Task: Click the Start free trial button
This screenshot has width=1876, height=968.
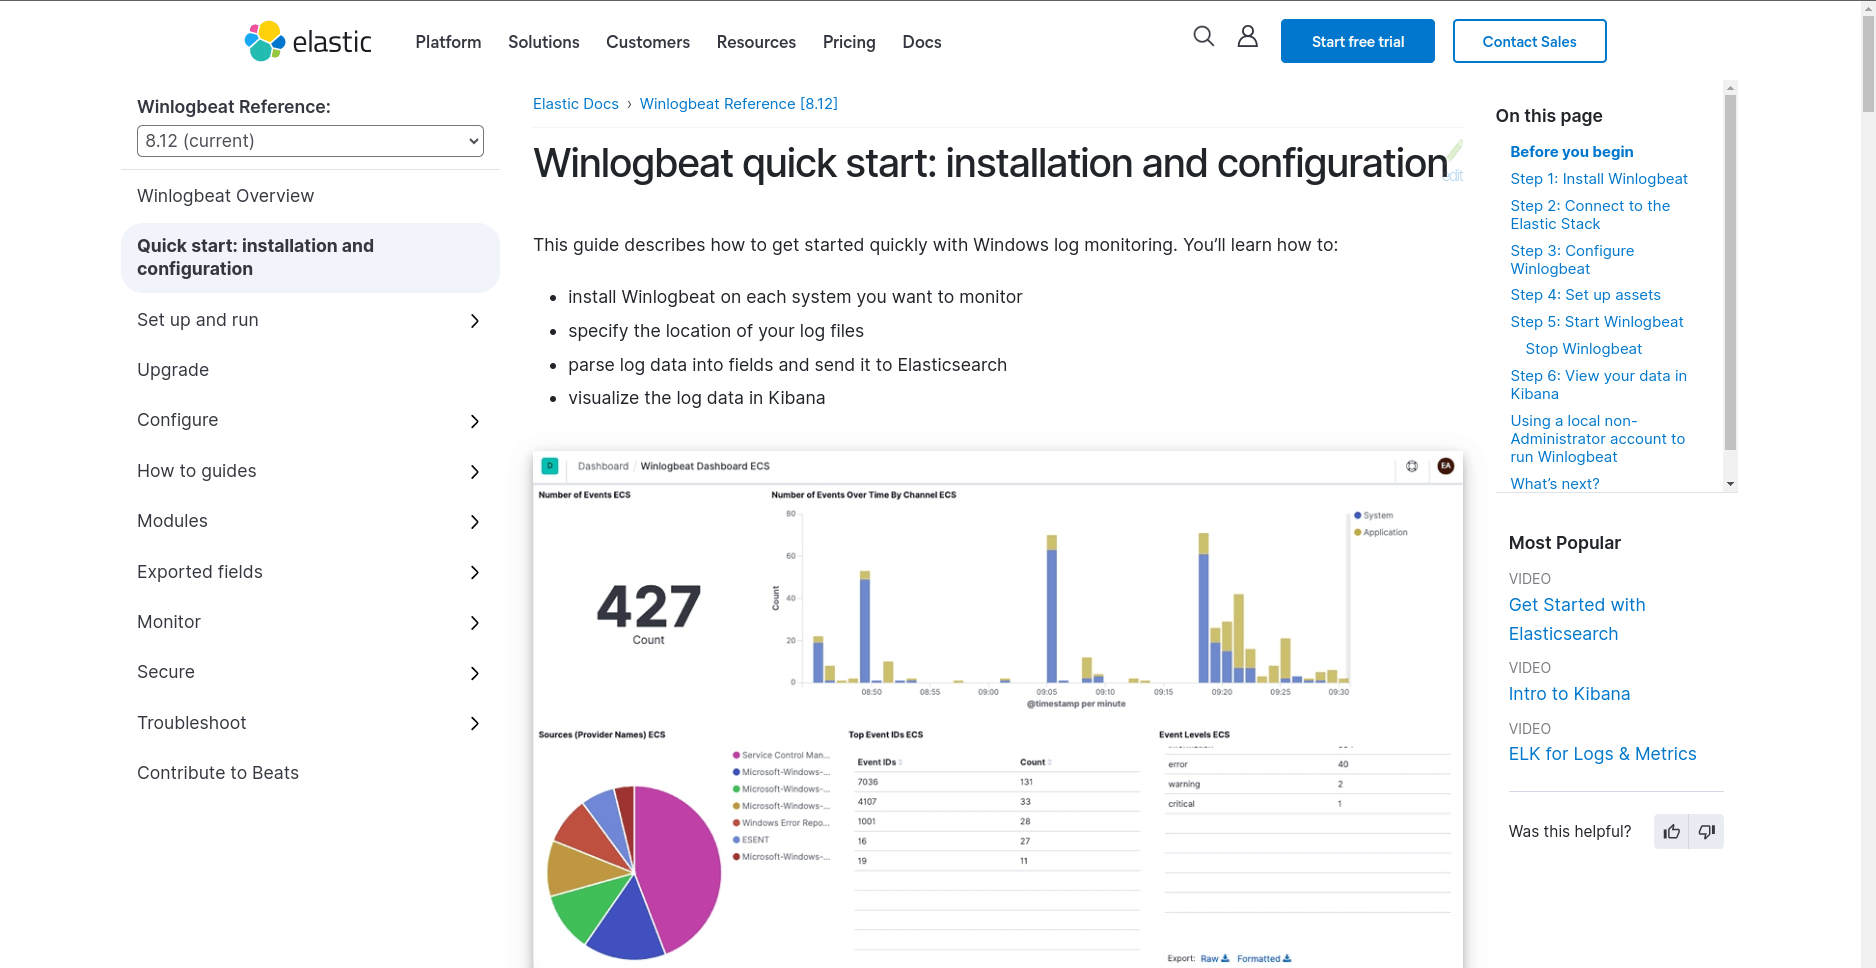Action: [x=1357, y=41]
